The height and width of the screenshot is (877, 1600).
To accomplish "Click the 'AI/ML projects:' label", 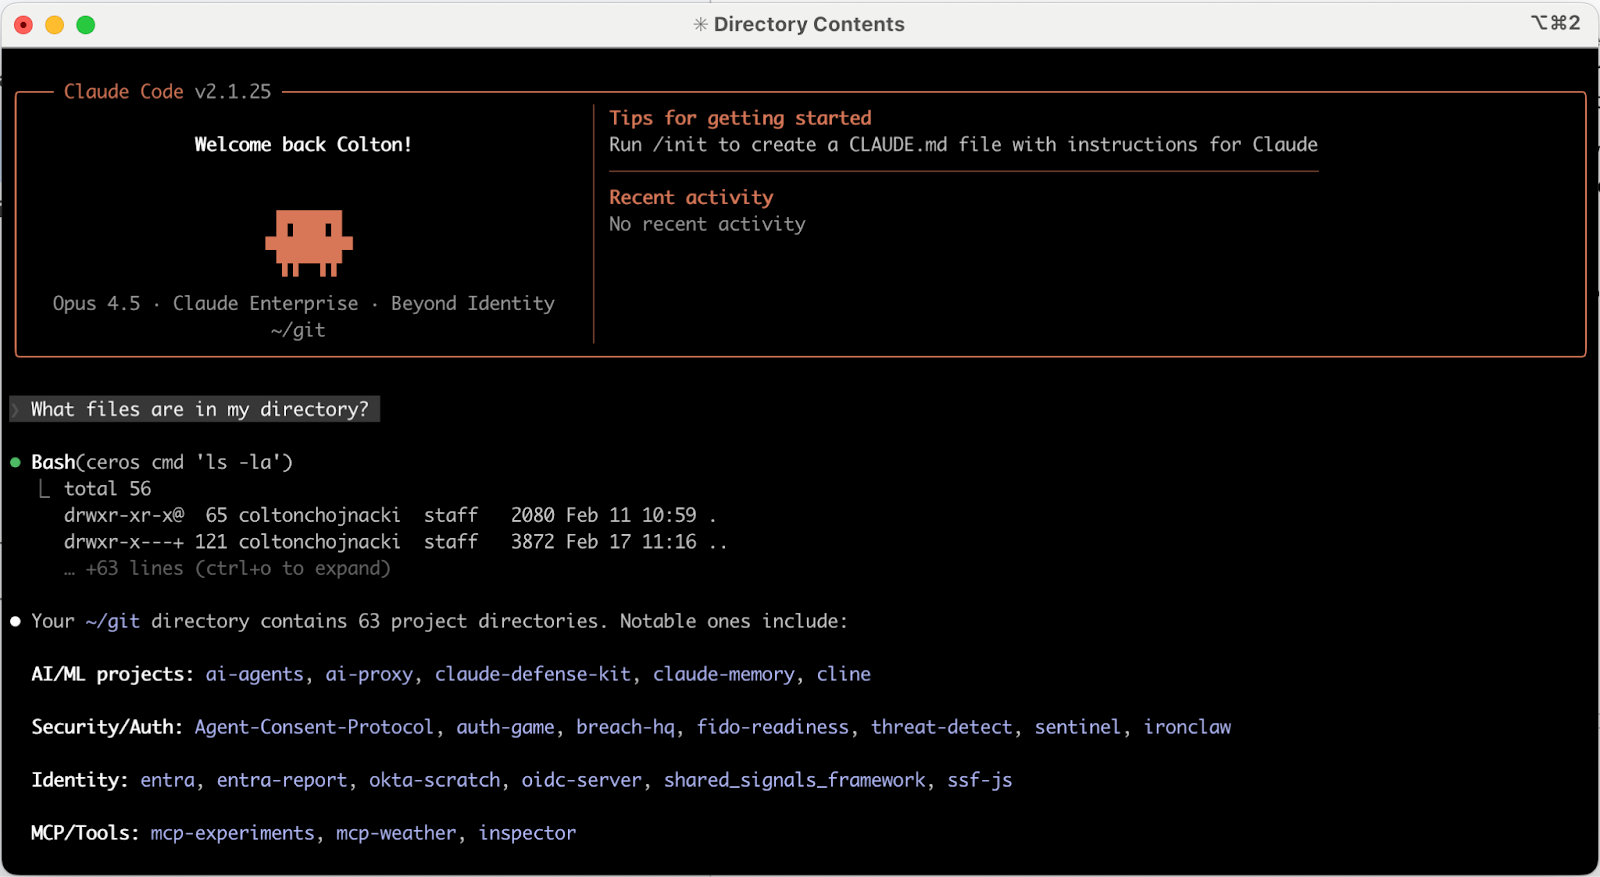I will point(112,674).
